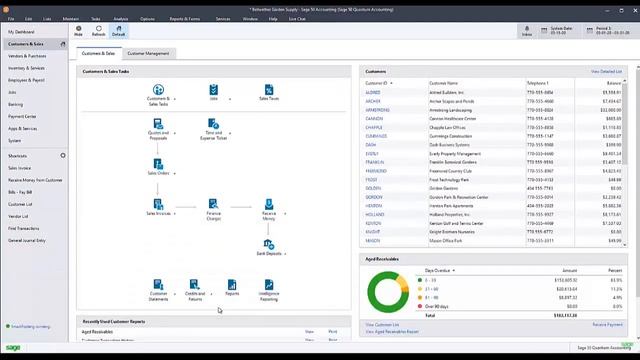This screenshot has width=640, height=360.
Task: Click the Customers list scroll-down arrow
Action: coord(624,244)
